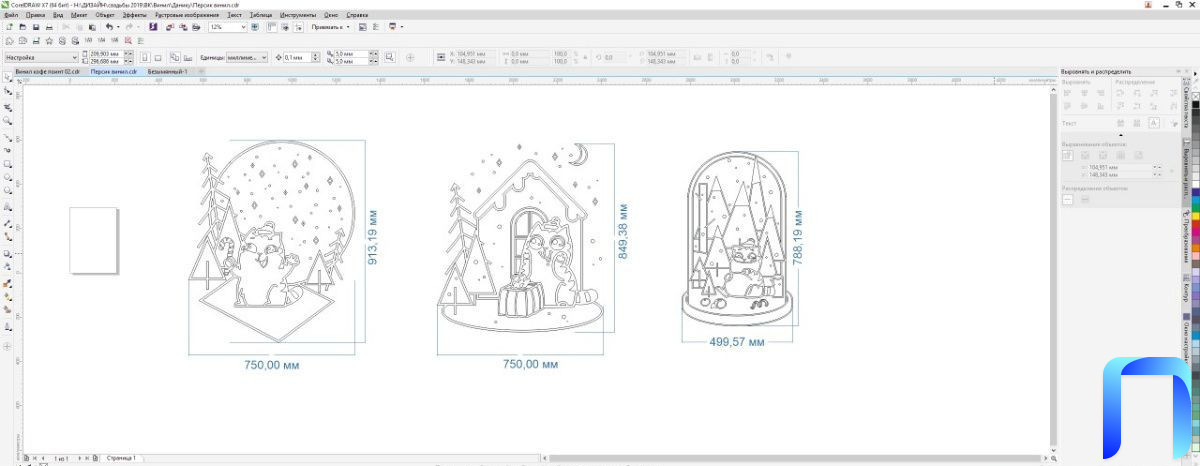Toggle the Show rulers button
The width and height of the screenshot is (1200, 466).
[x=270, y=26]
